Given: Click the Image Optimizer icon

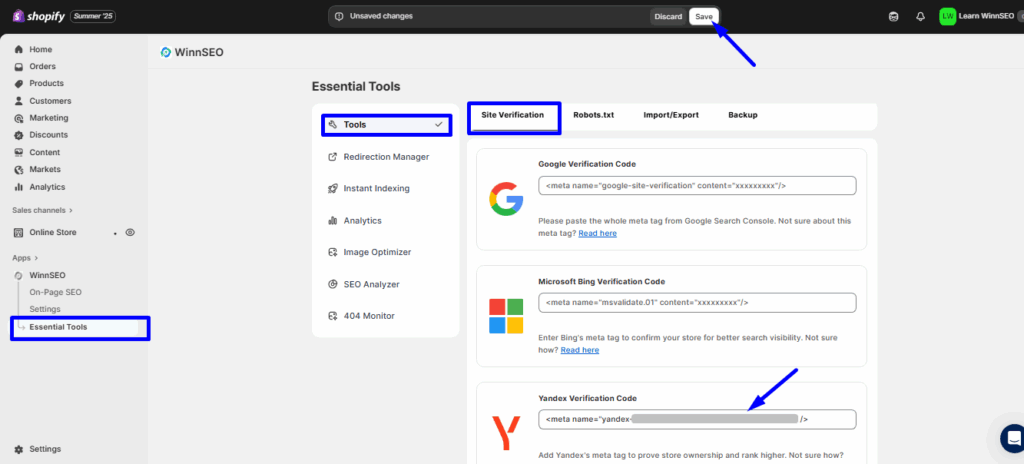Looking at the screenshot, I should pyautogui.click(x=332, y=252).
